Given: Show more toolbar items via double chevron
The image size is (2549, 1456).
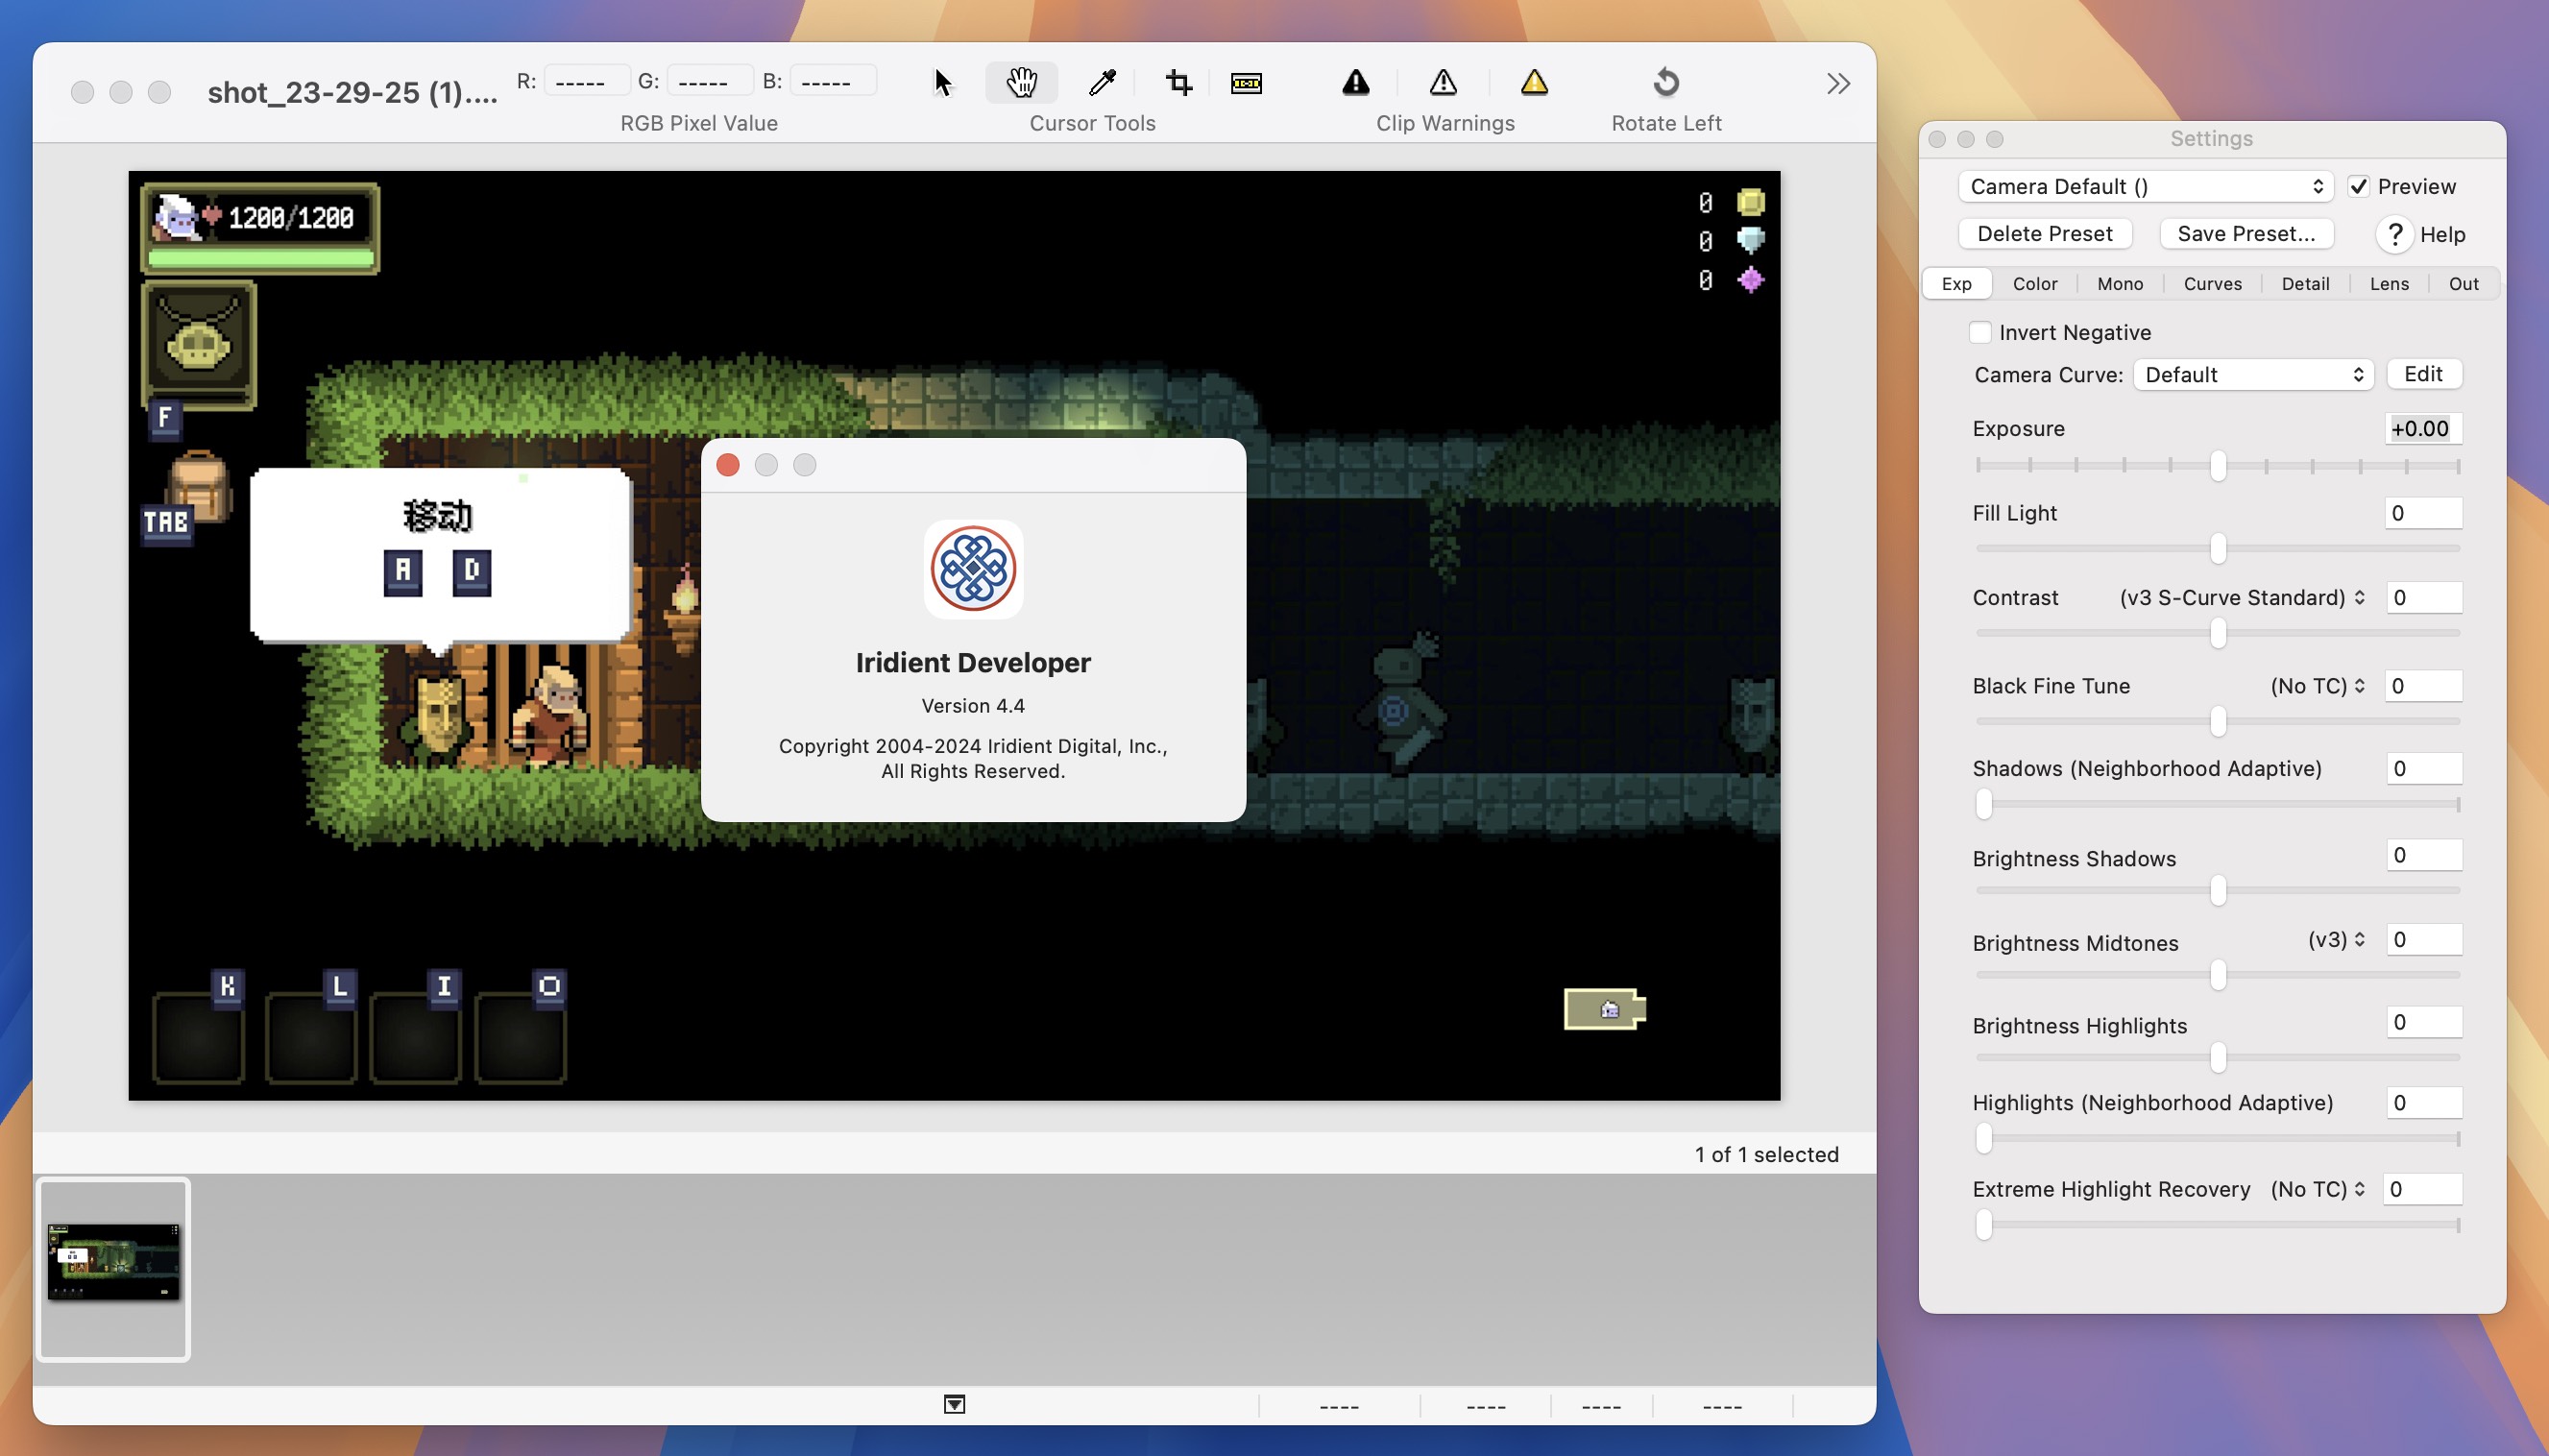Looking at the screenshot, I should [1837, 83].
